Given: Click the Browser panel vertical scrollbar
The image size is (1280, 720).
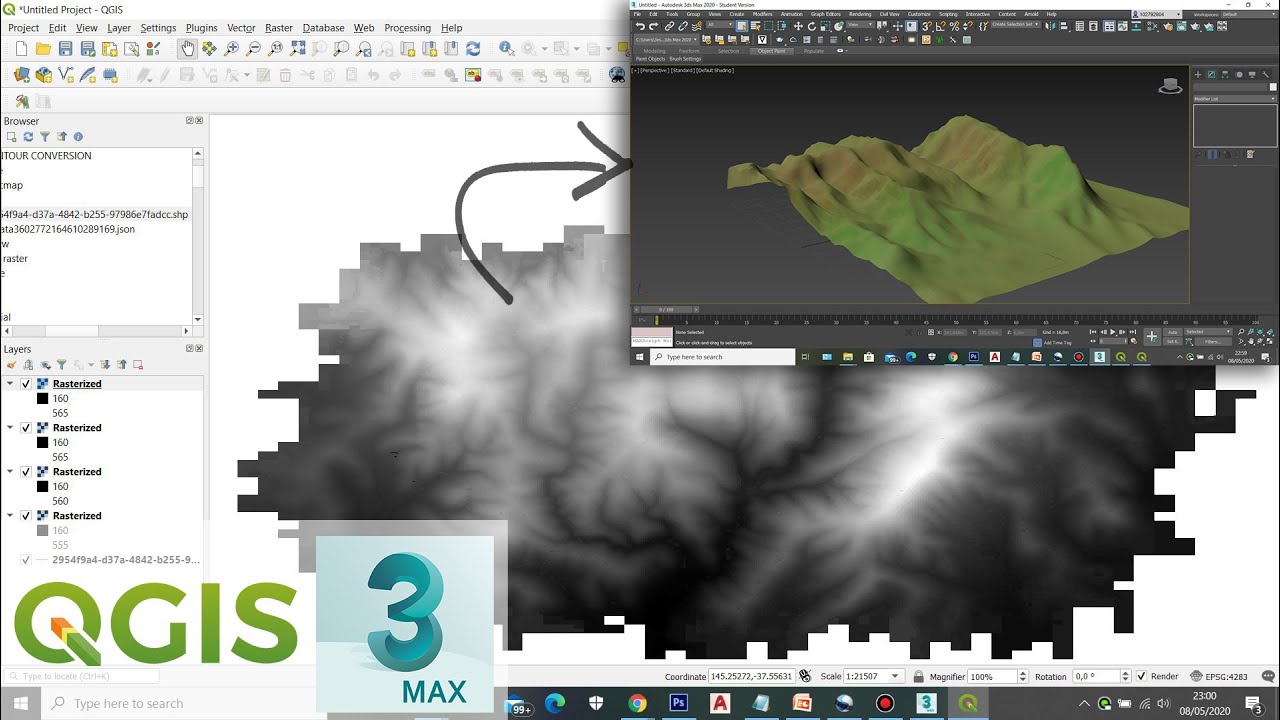Looking at the screenshot, I should tap(198, 235).
